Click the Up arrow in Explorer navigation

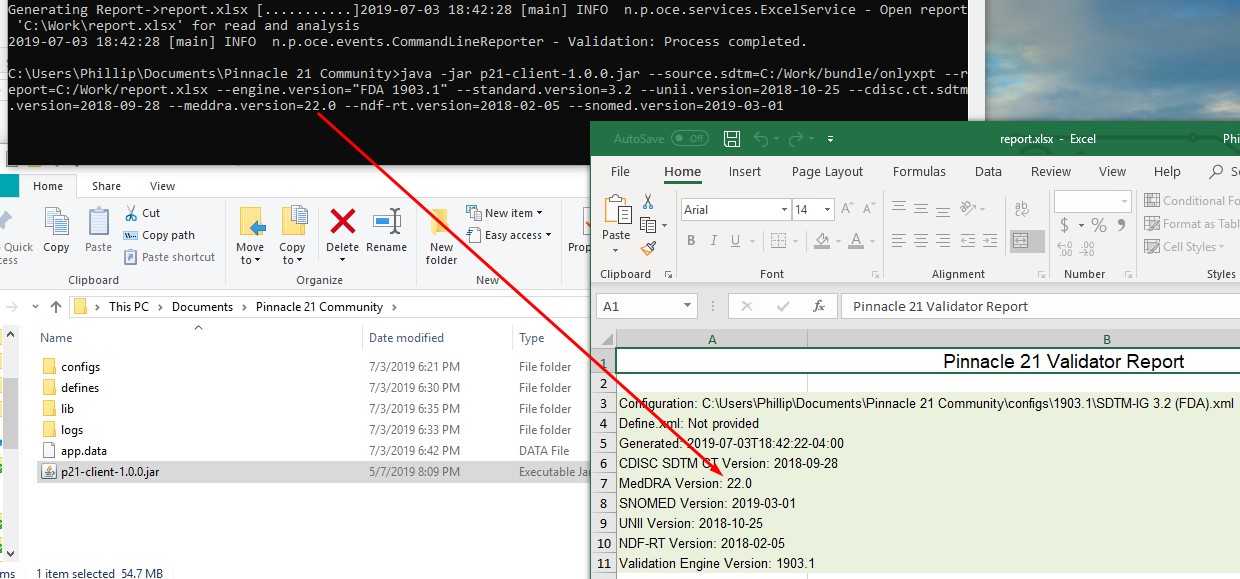pyautogui.click(x=55, y=307)
